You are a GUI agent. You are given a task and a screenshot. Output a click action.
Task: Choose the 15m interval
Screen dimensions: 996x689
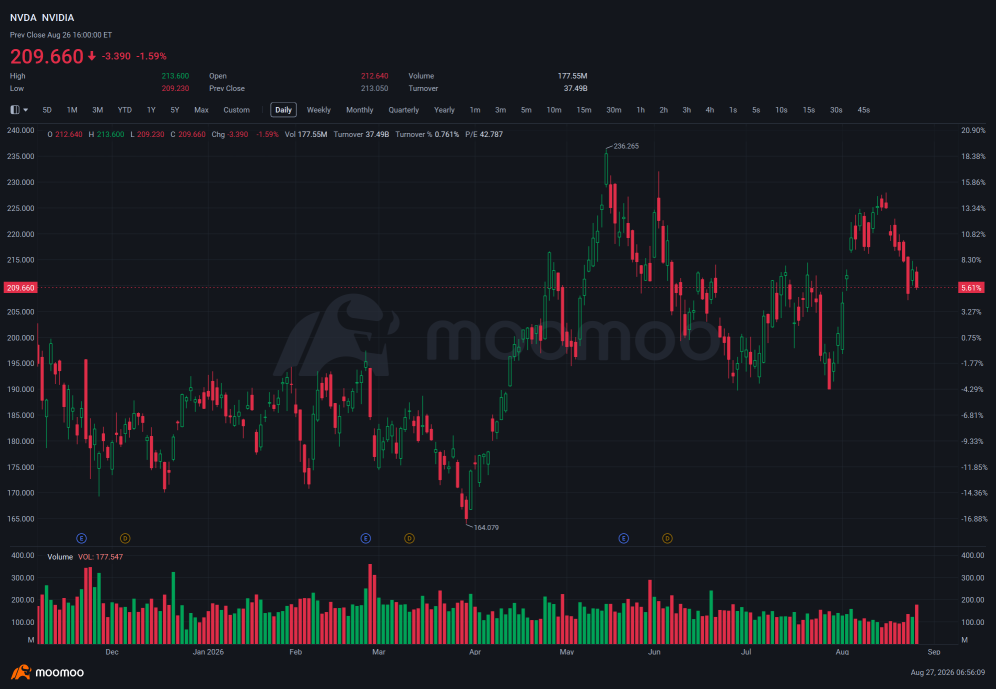584,110
